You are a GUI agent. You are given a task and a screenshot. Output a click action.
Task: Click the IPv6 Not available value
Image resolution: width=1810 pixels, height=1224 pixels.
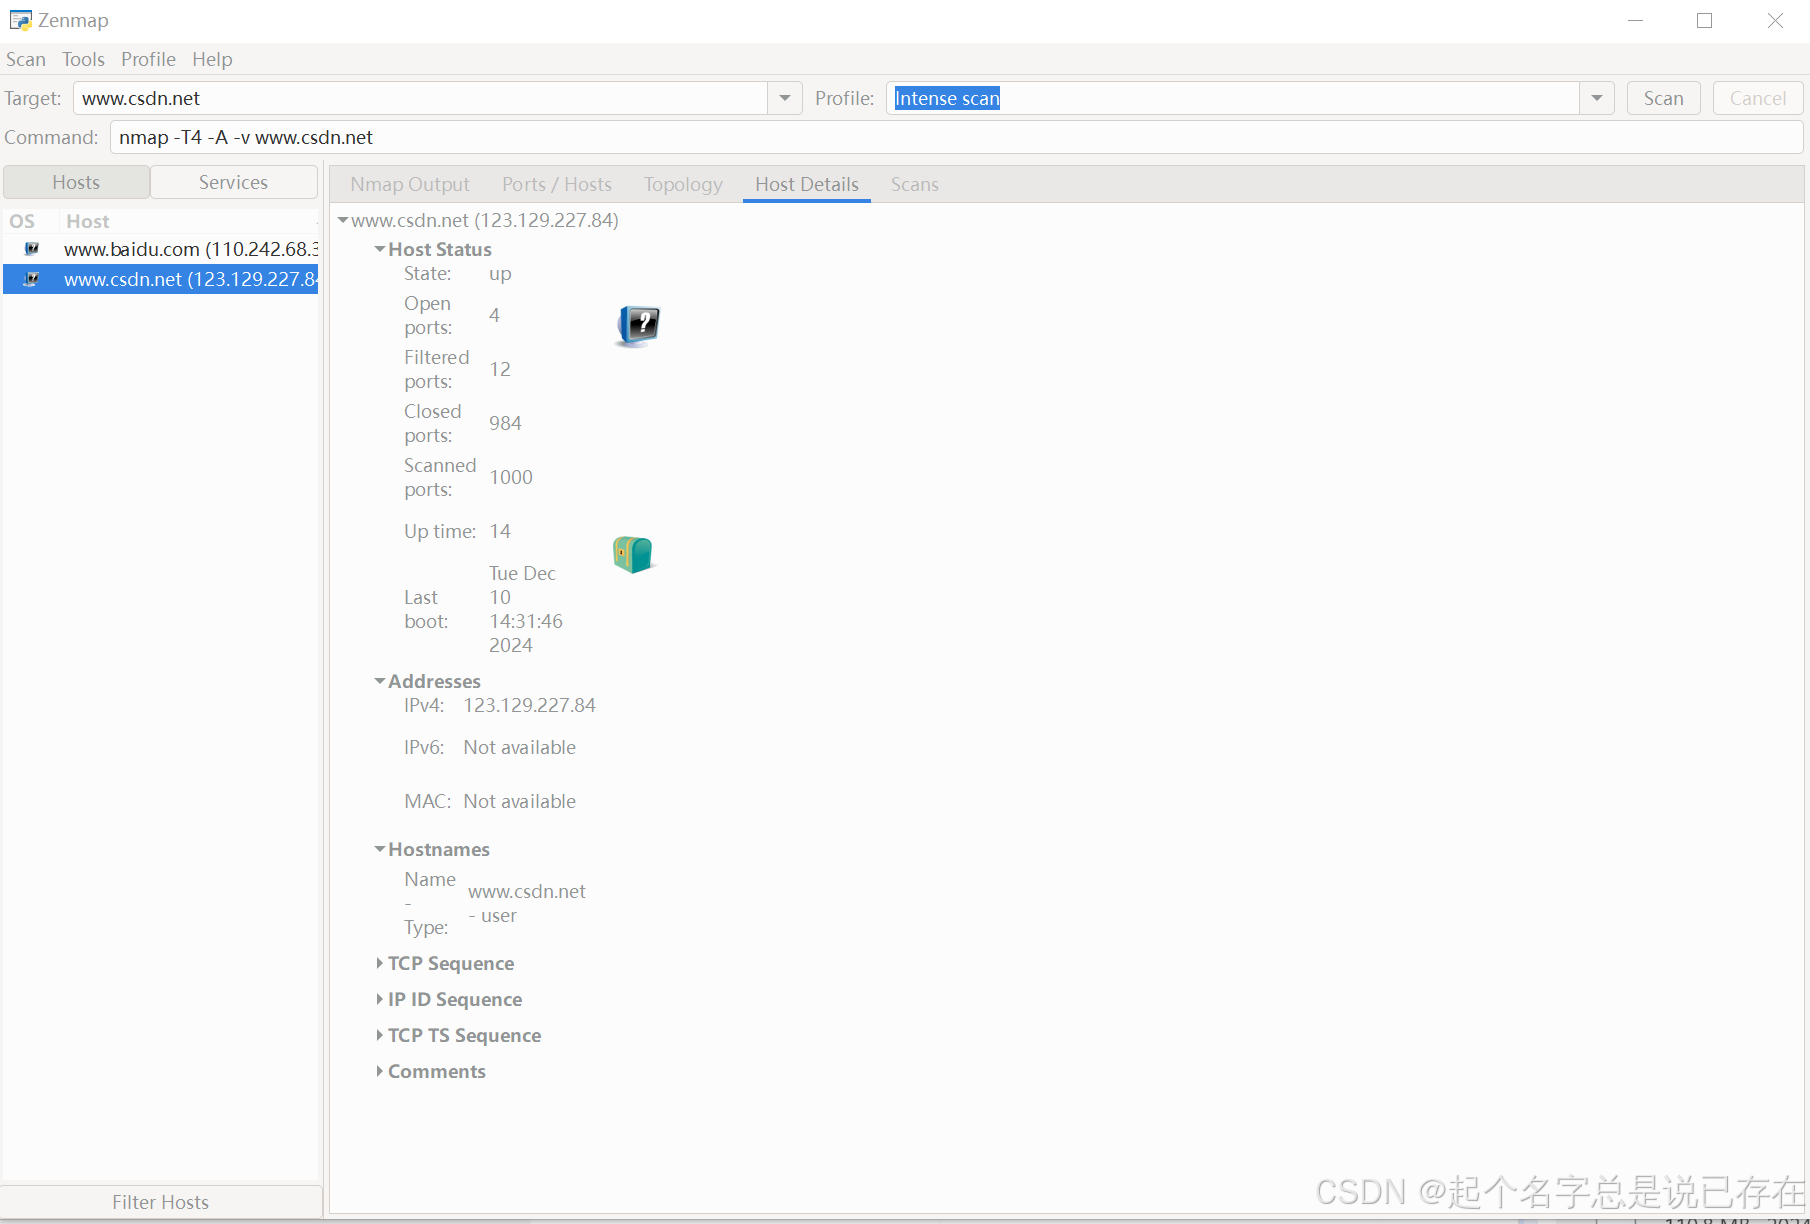(x=519, y=747)
